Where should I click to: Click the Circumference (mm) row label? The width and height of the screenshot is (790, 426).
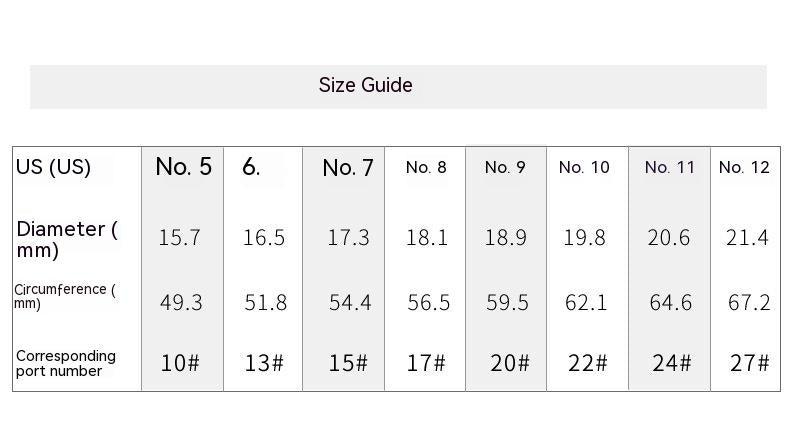[64, 296]
